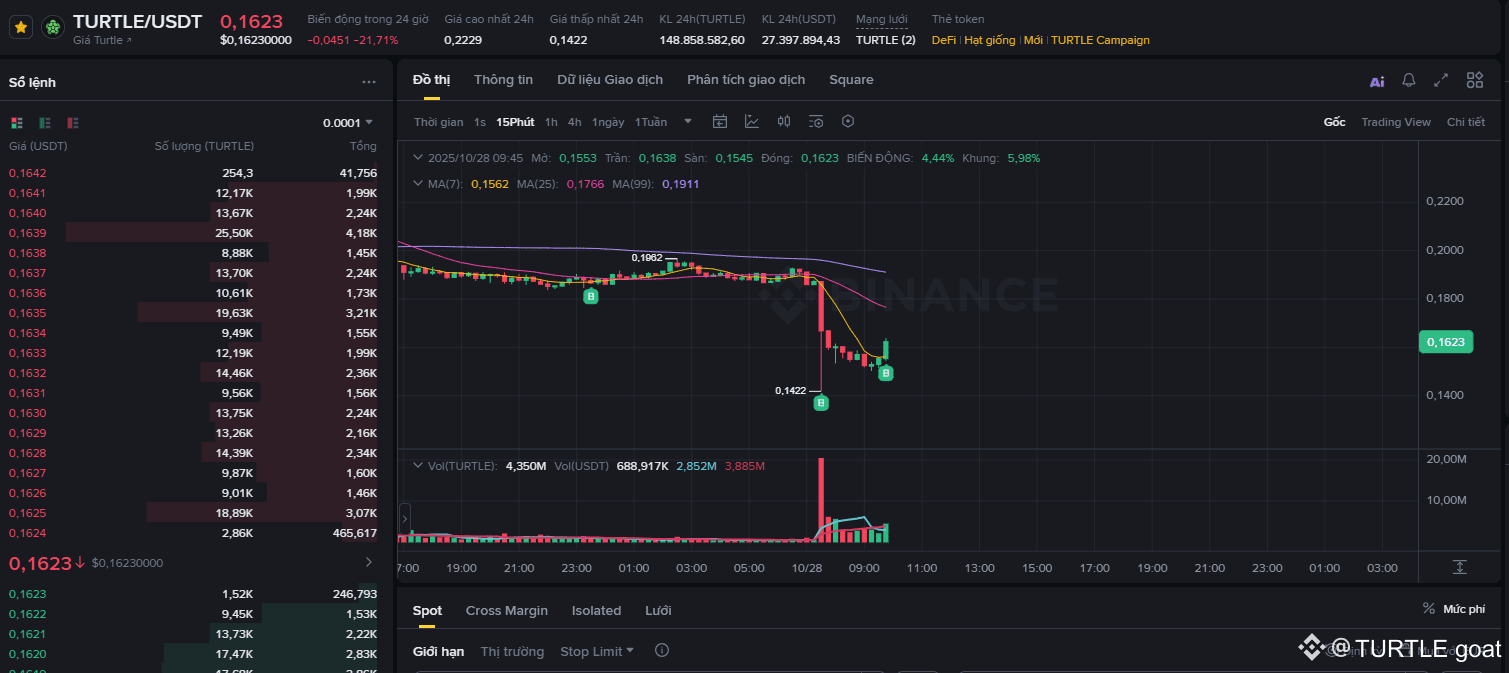This screenshot has height=673, width=1509.
Task: Open technical indicators chart icon
Action: (x=752, y=122)
